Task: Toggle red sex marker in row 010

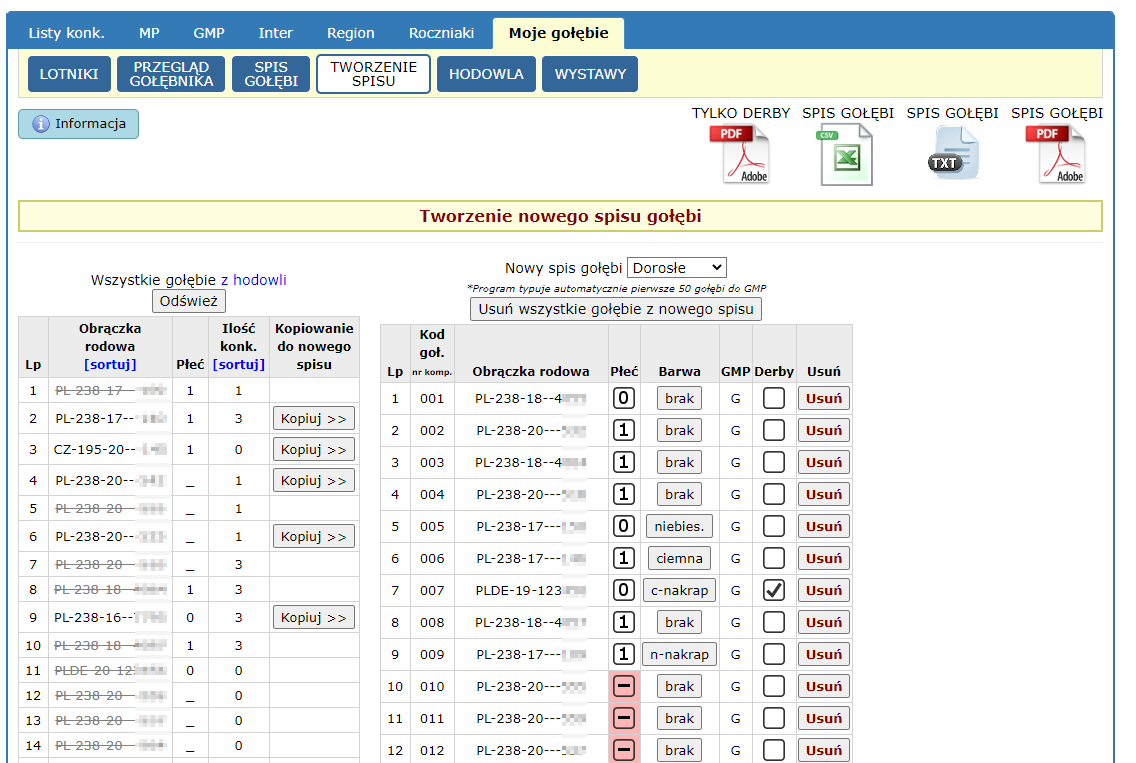Action: coord(624,686)
